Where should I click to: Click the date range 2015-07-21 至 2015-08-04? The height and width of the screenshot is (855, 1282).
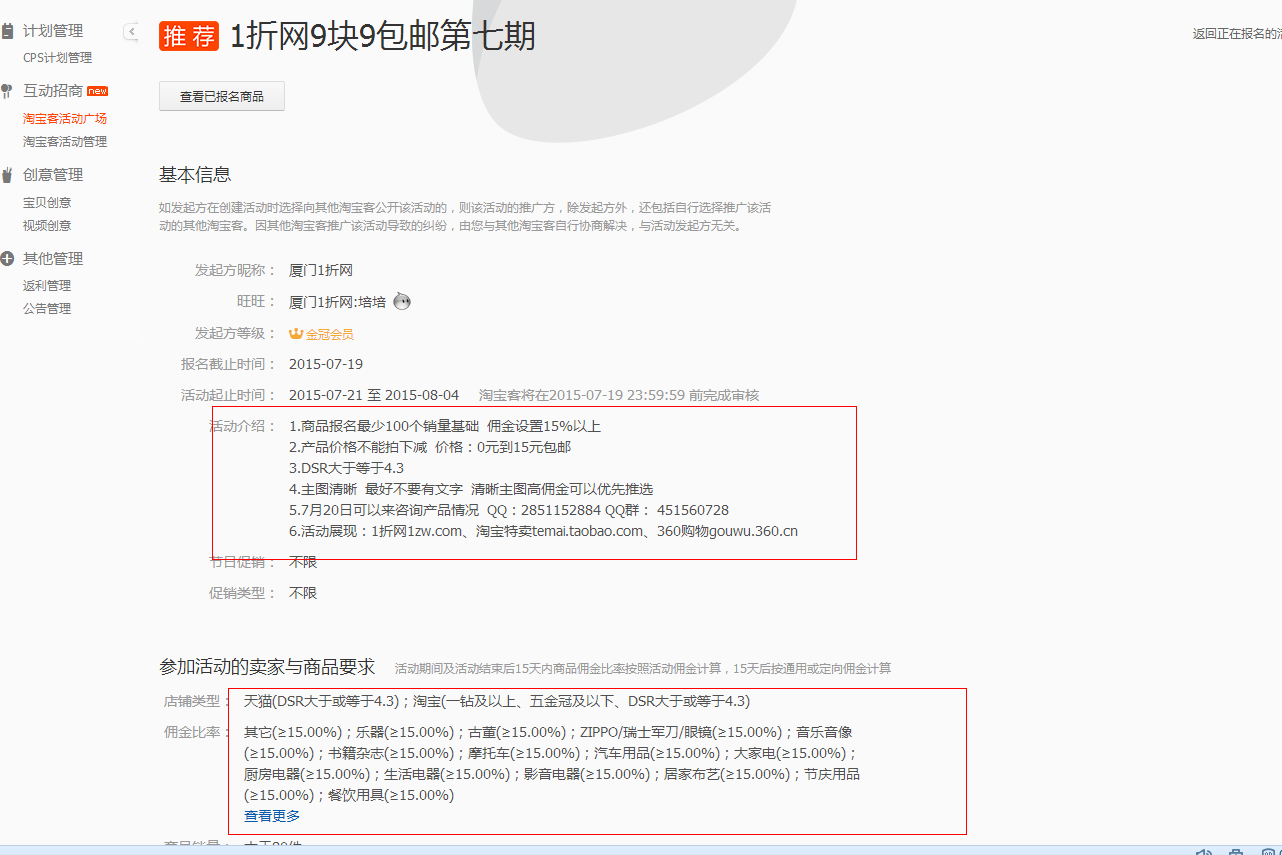click(374, 395)
